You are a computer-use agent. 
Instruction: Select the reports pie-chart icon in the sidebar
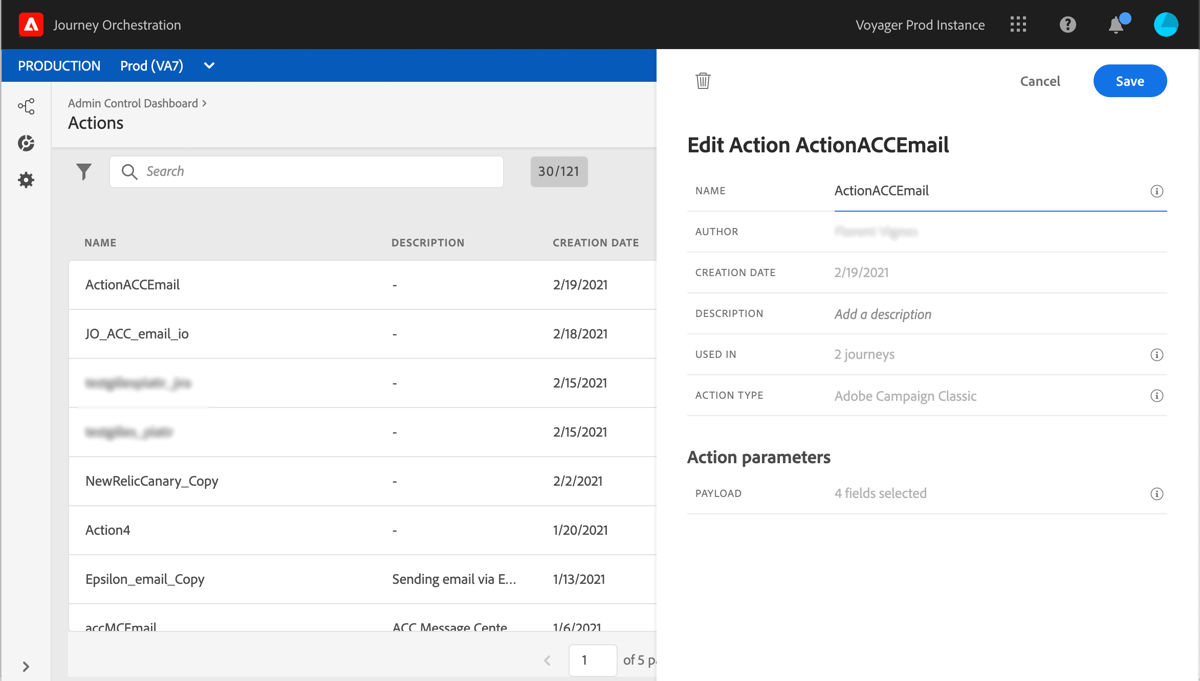coord(26,143)
